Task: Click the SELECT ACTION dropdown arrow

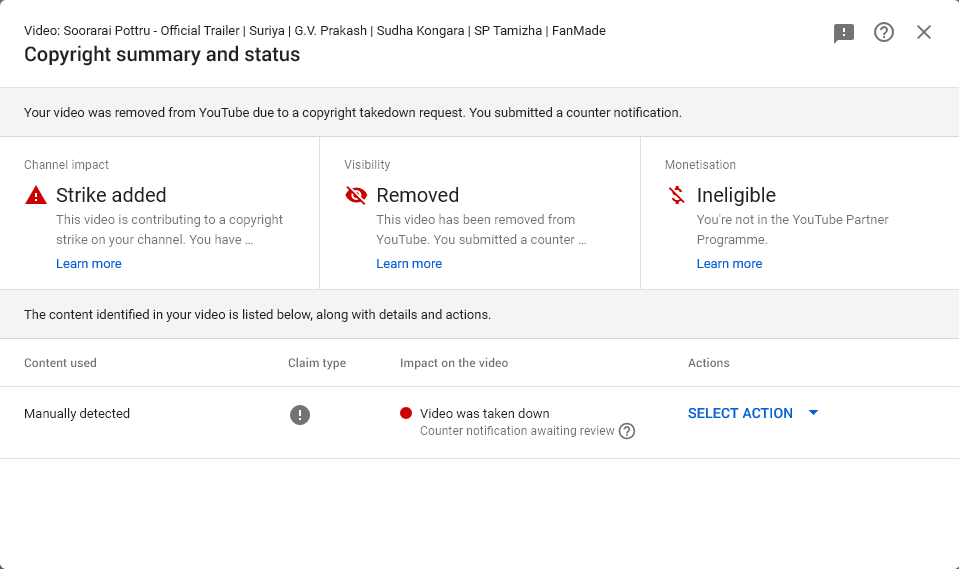Action: click(x=813, y=412)
